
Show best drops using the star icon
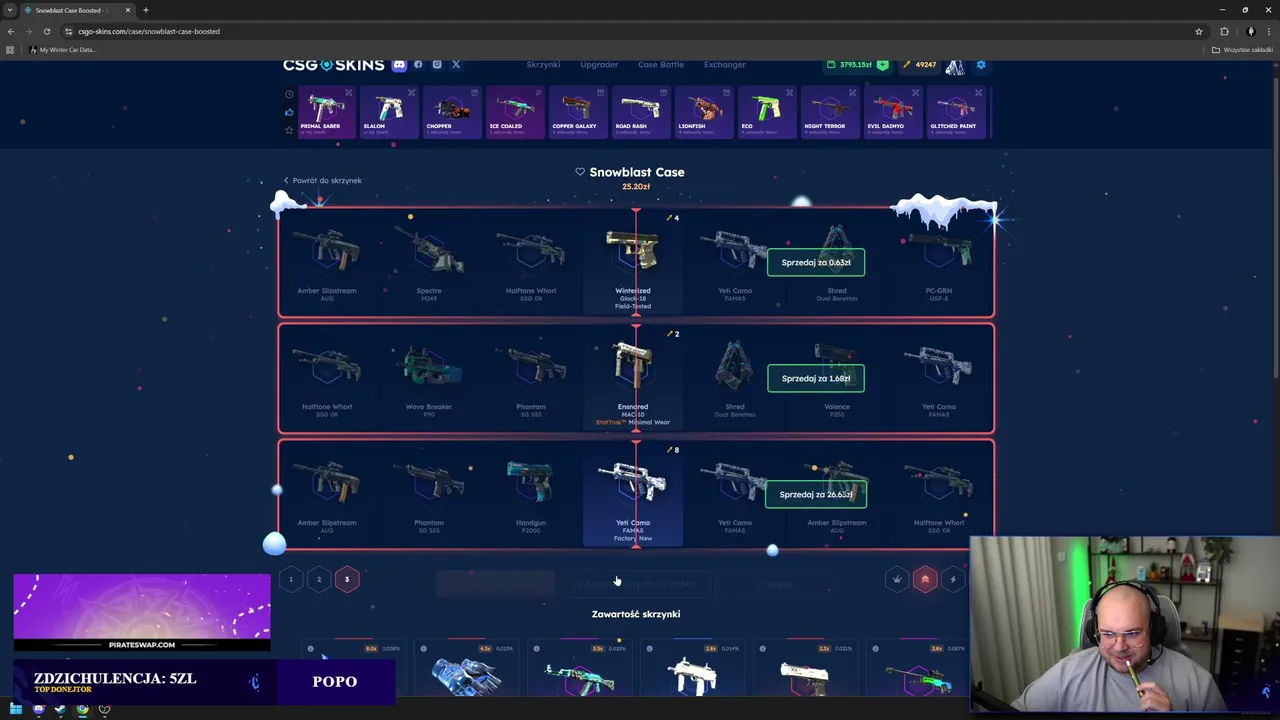coord(289,129)
